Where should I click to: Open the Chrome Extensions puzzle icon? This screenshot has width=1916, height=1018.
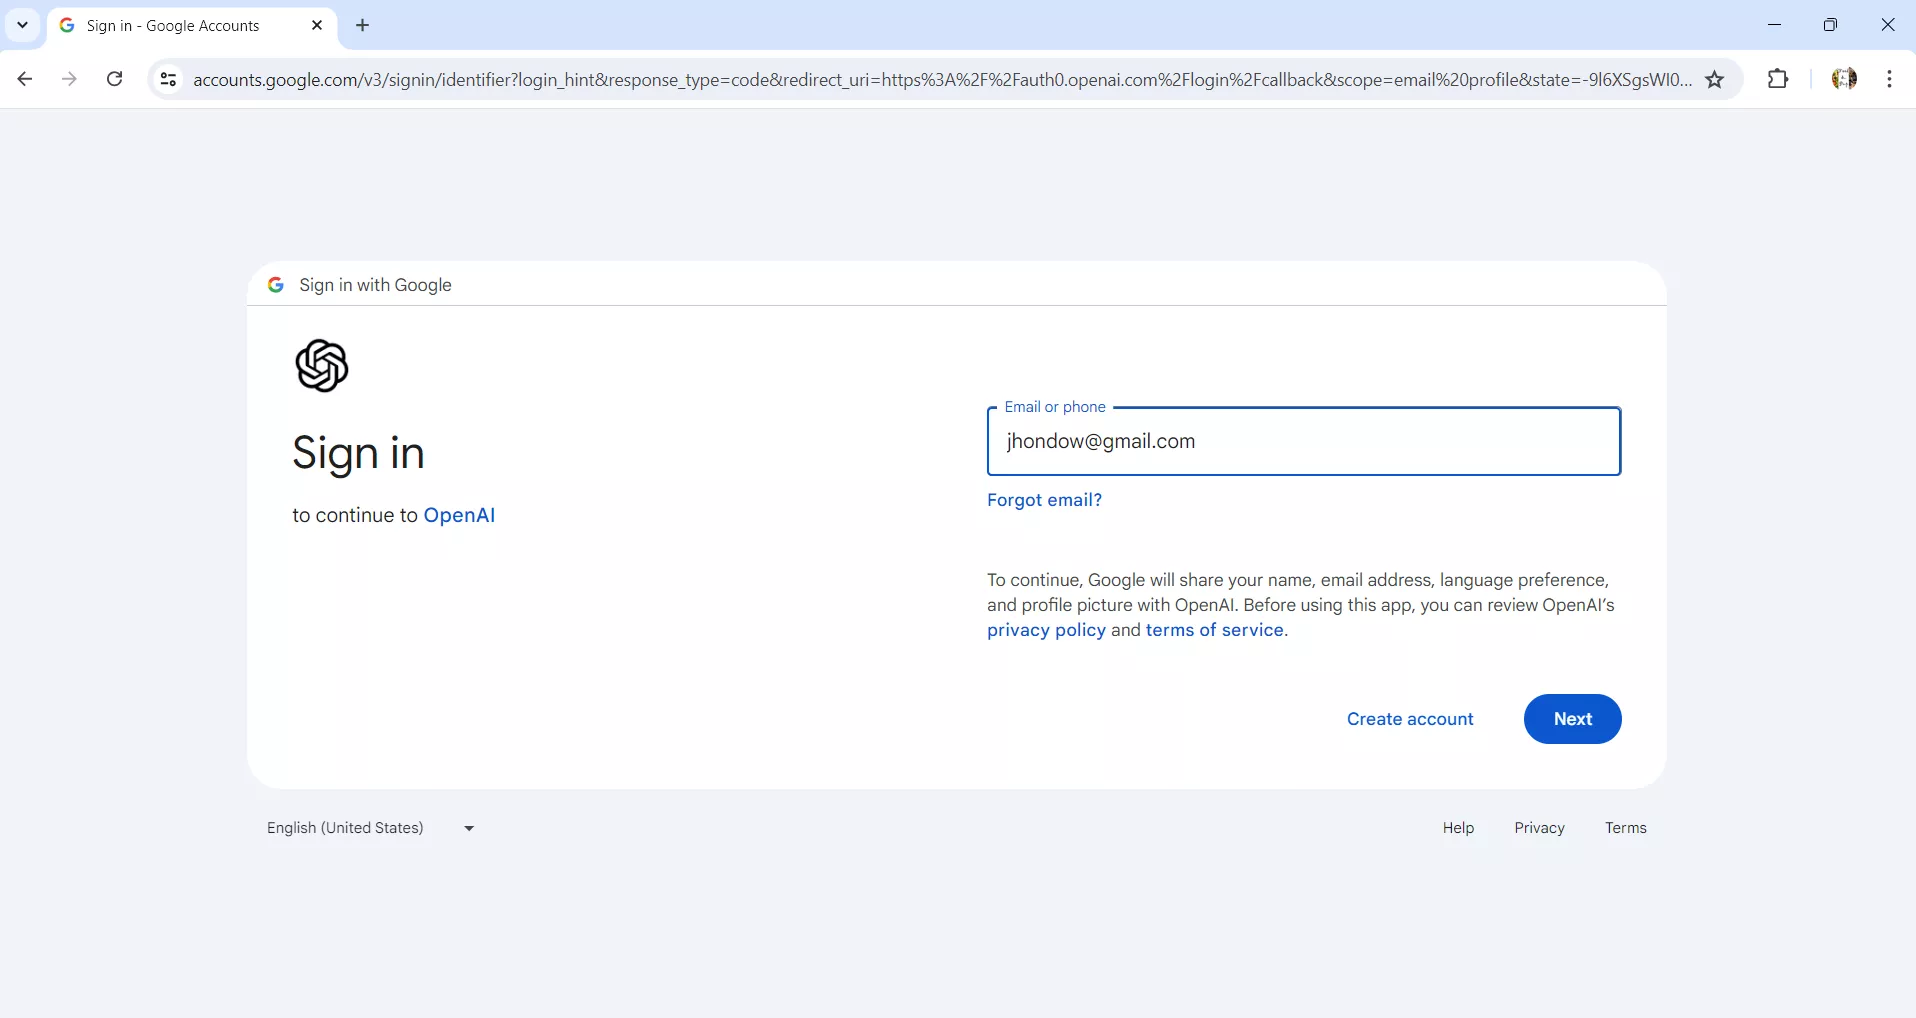[1779, 80]
